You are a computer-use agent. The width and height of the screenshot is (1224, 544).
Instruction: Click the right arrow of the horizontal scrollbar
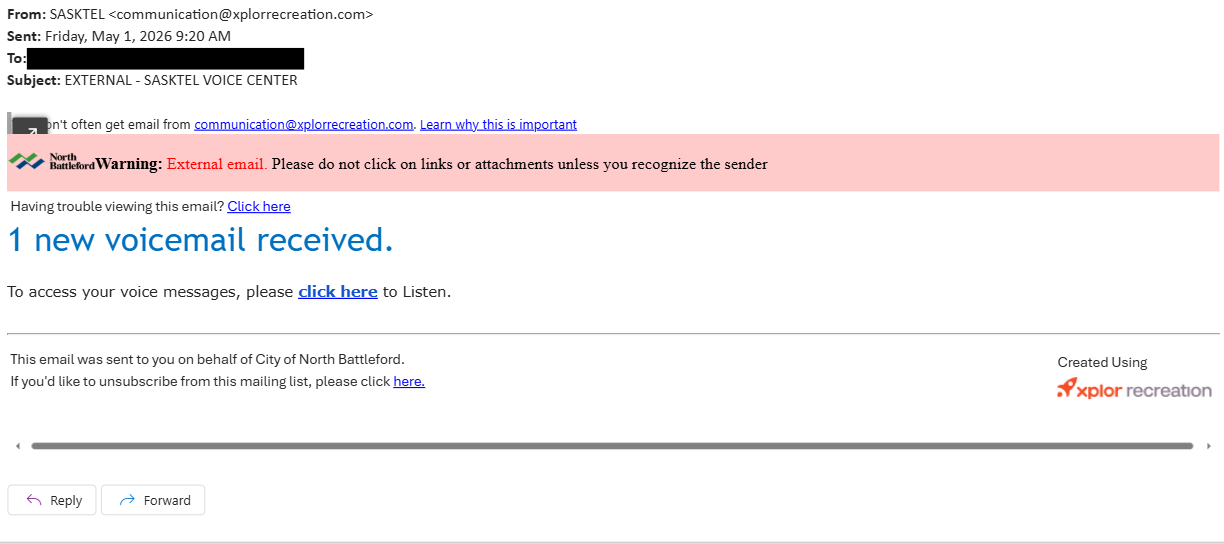pyautogui.click(x=1208, y=446)
